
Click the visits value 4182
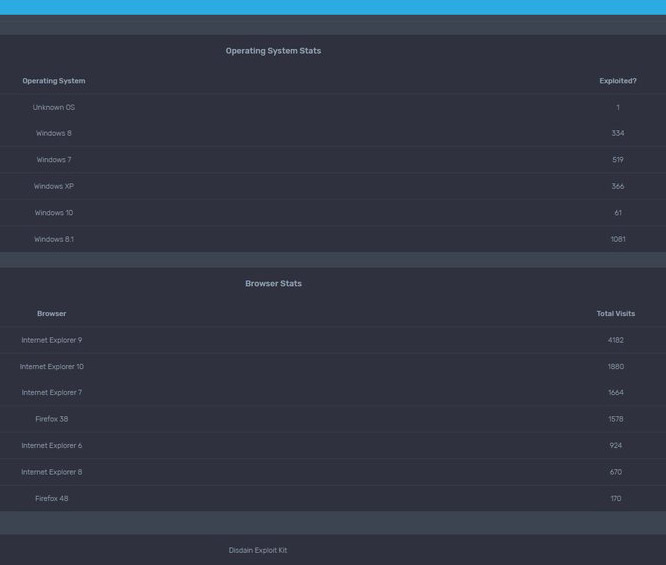[615, 340]
